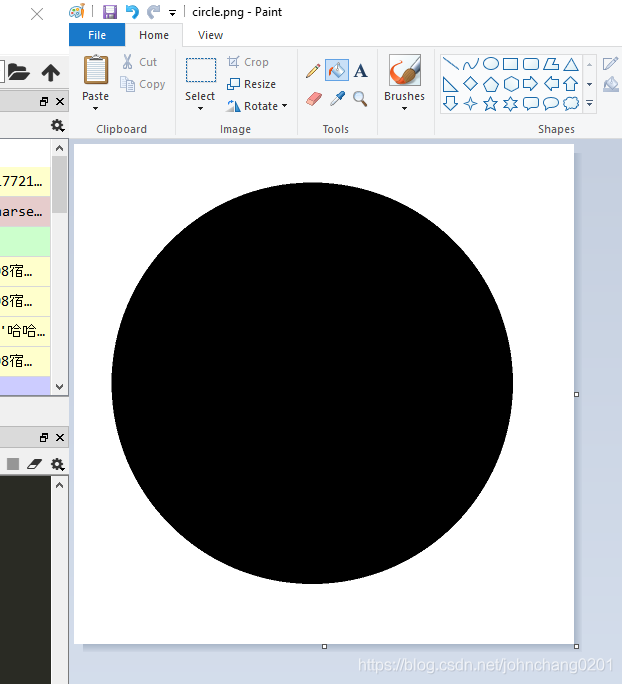Image resolution: width=622 pixels, height=684 pixels.
Task: Expand the Paste options arrow
Action: coord(96,108)
